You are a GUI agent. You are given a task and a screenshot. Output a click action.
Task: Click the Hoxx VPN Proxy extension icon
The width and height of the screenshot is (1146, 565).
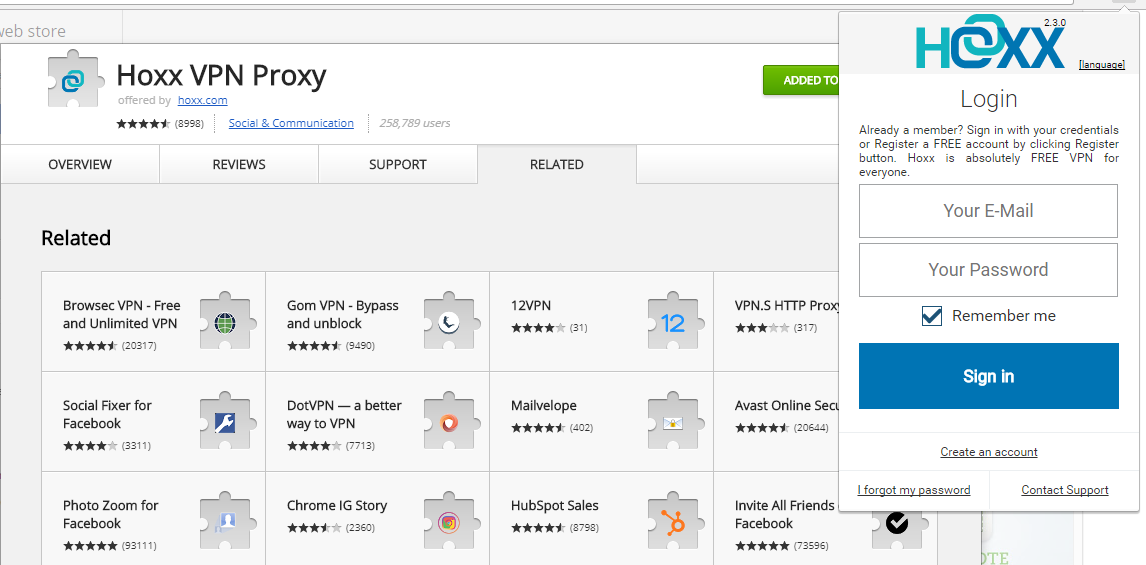76,80
